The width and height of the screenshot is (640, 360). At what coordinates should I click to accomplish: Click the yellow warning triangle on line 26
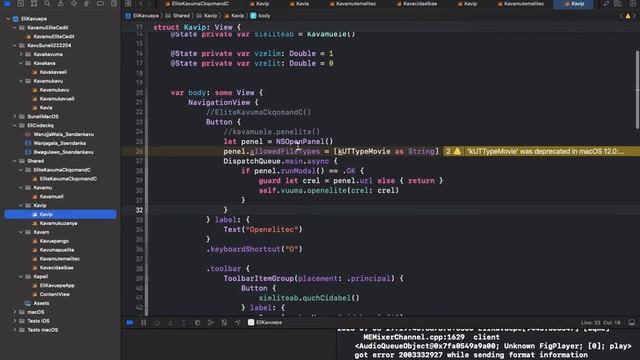tap(457, 151)
